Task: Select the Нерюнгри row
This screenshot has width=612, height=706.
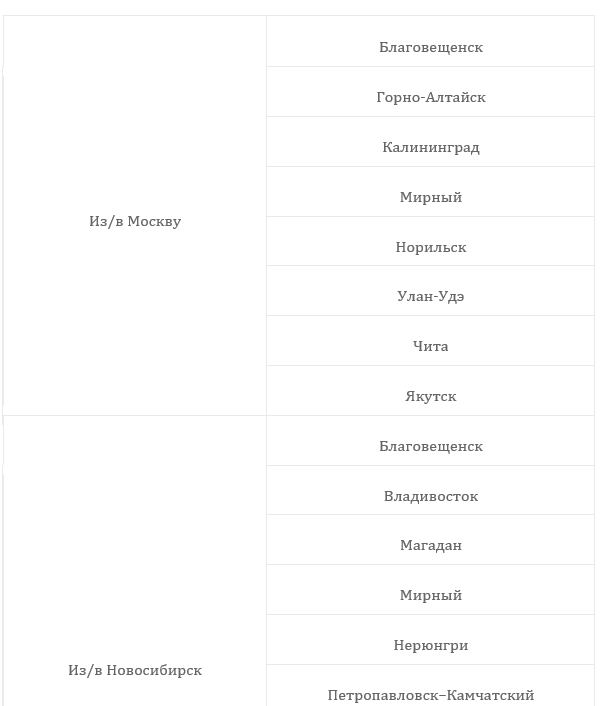Action: (431, 640)
